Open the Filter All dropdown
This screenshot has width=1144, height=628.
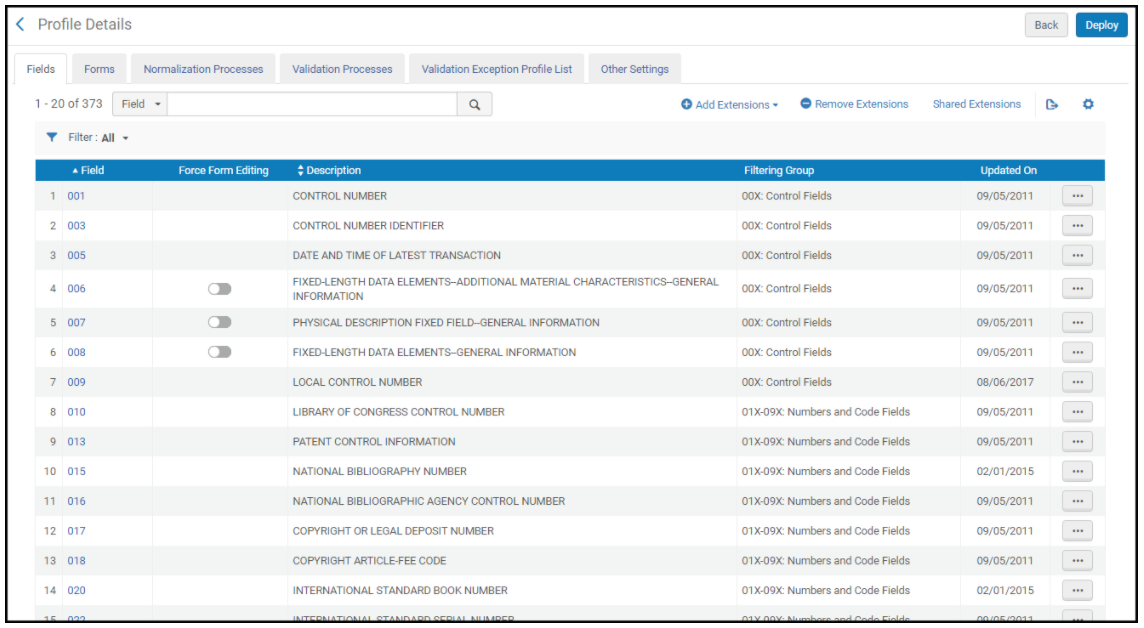tap(115, 138)
